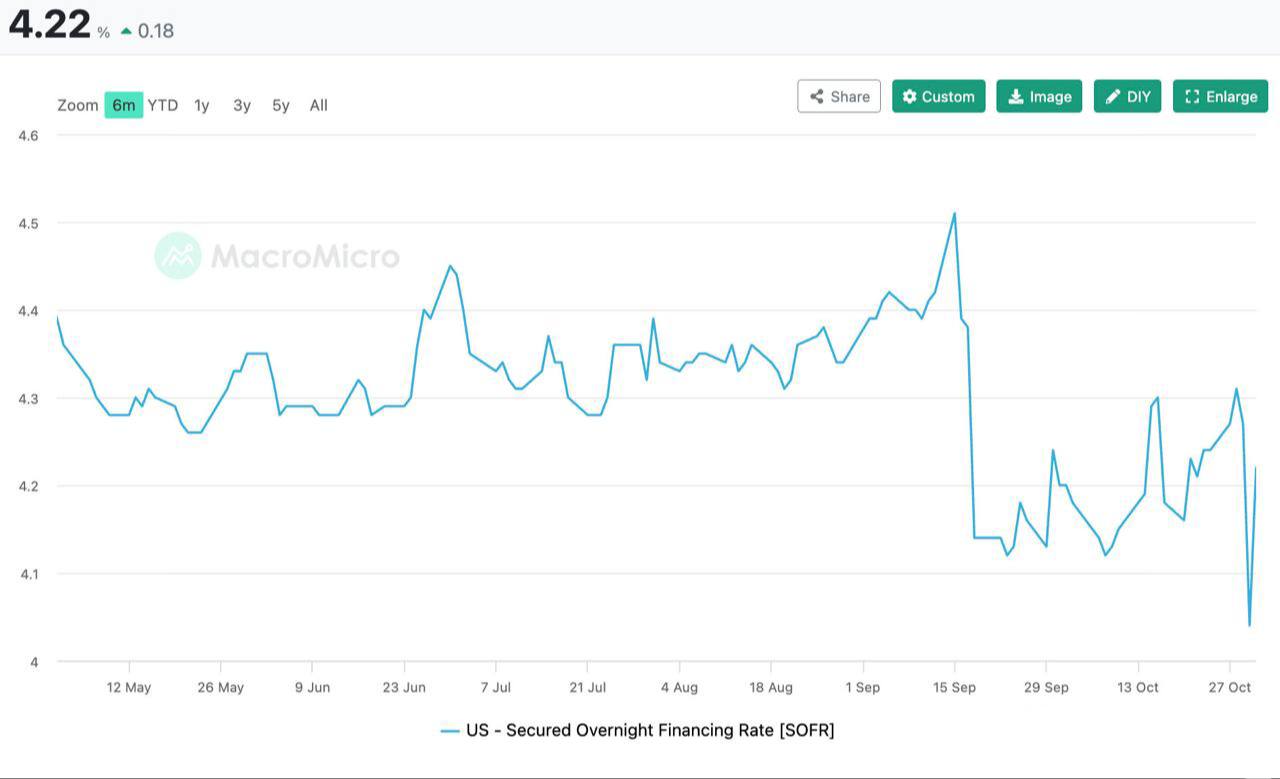Select the 1y zoom range

pos(202,105)
